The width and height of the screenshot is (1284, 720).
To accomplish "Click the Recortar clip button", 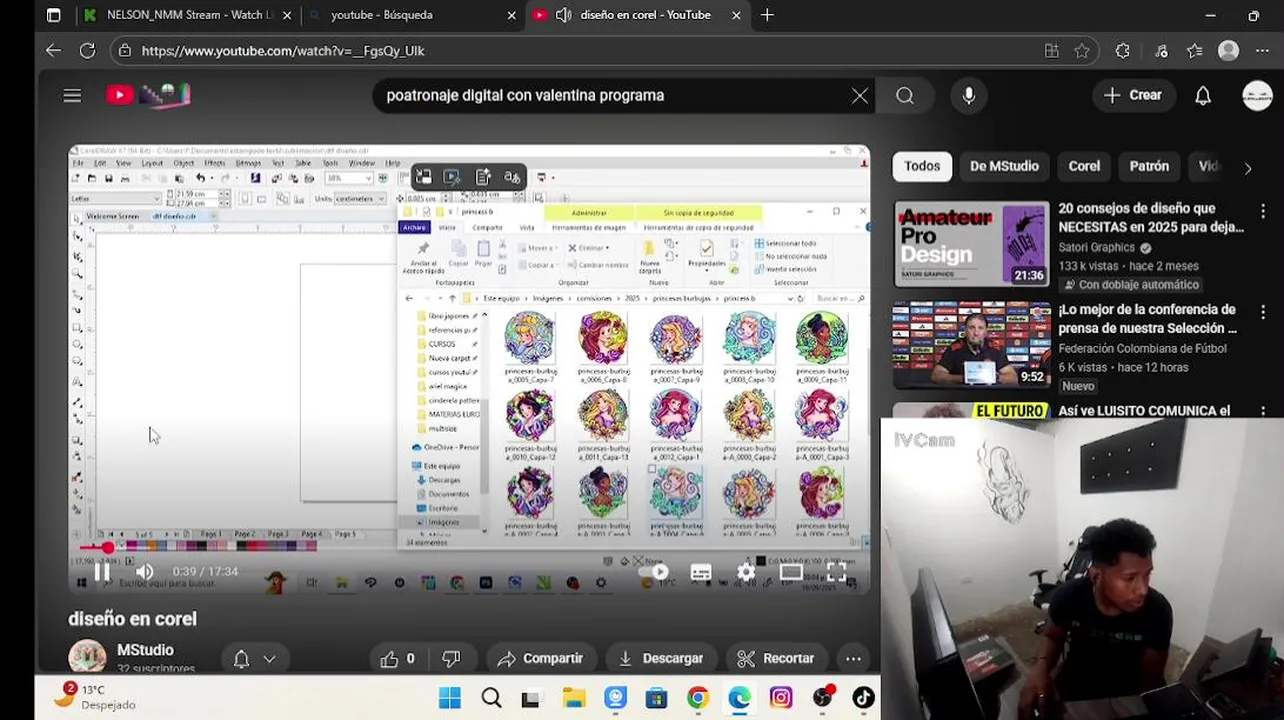I will click(x=776, y=658).
